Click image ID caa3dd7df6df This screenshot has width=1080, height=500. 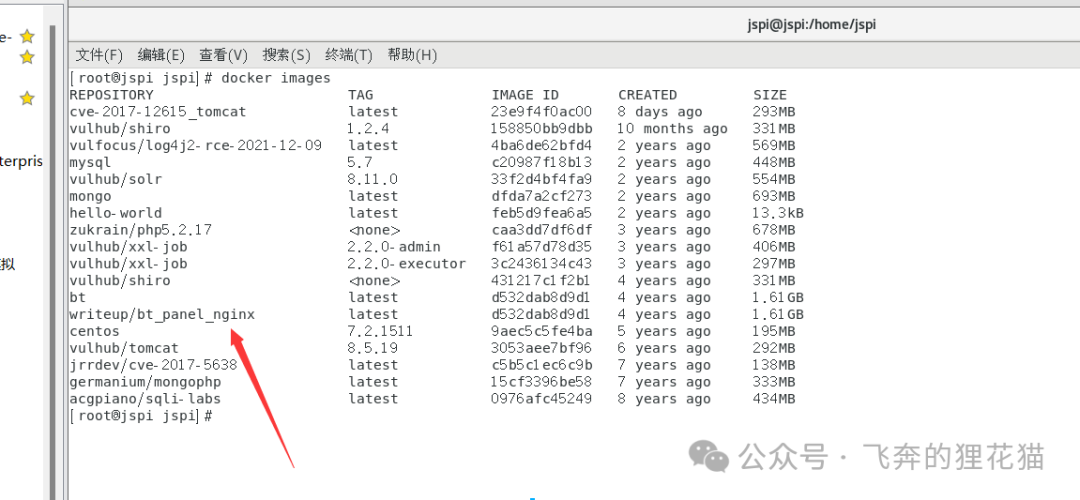[x=541, y=230]
